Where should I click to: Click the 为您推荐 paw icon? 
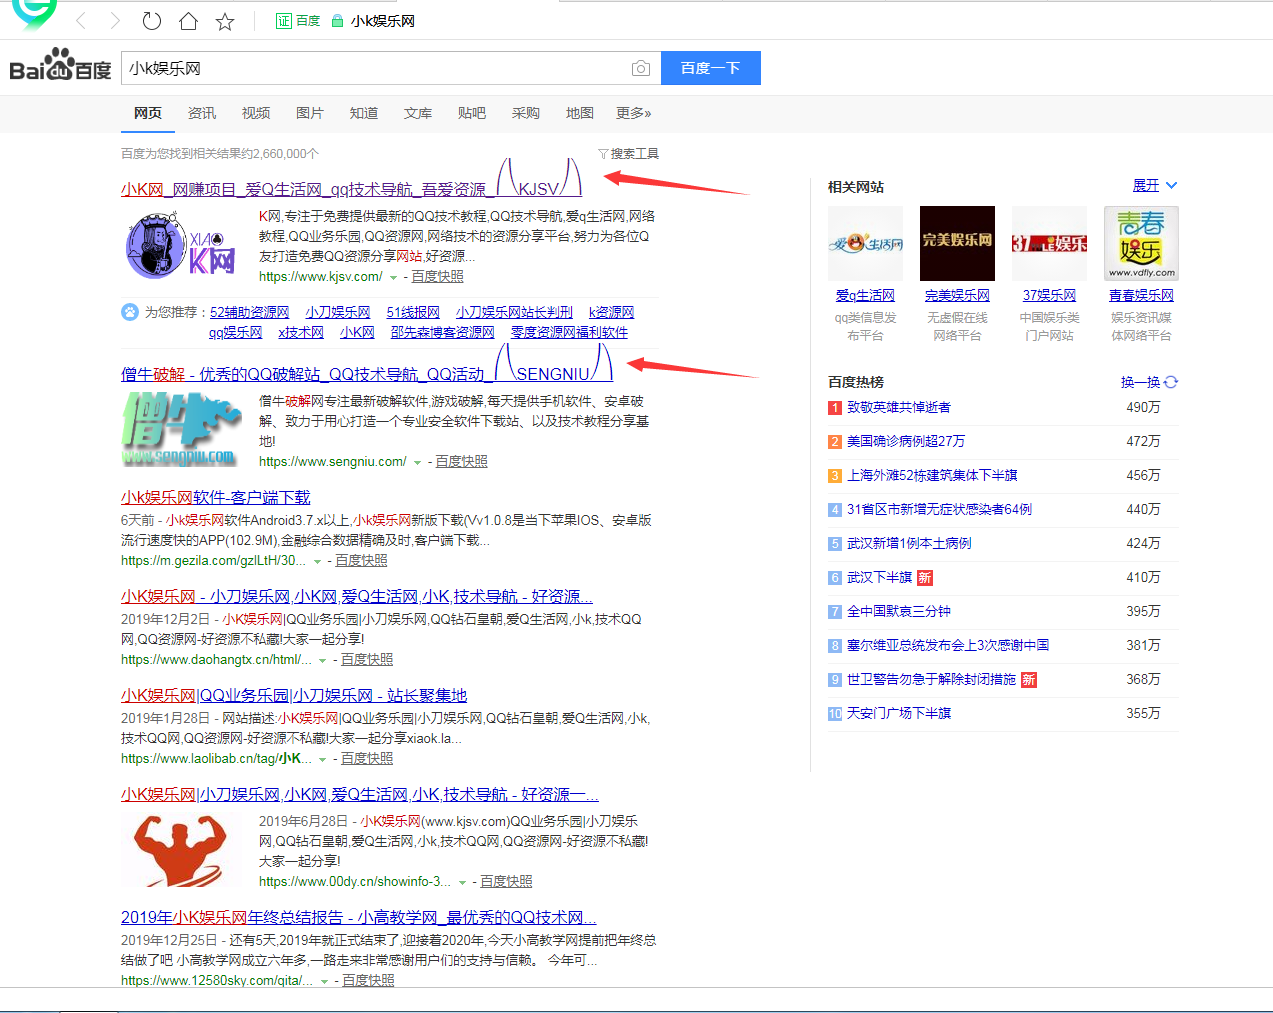point(130,312)
